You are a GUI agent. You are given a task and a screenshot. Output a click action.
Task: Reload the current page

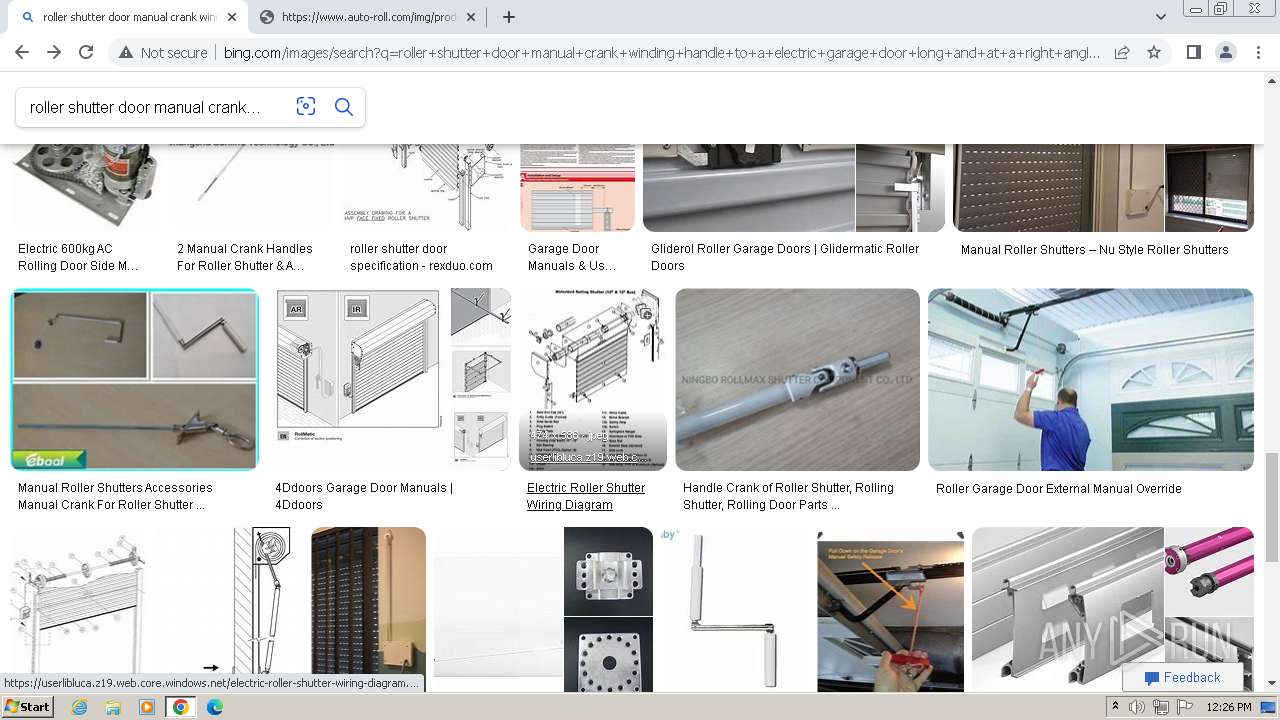[86, 52]
